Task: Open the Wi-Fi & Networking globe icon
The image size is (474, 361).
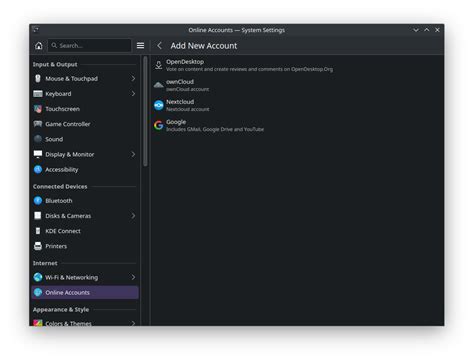Action: tap(38, 277)
